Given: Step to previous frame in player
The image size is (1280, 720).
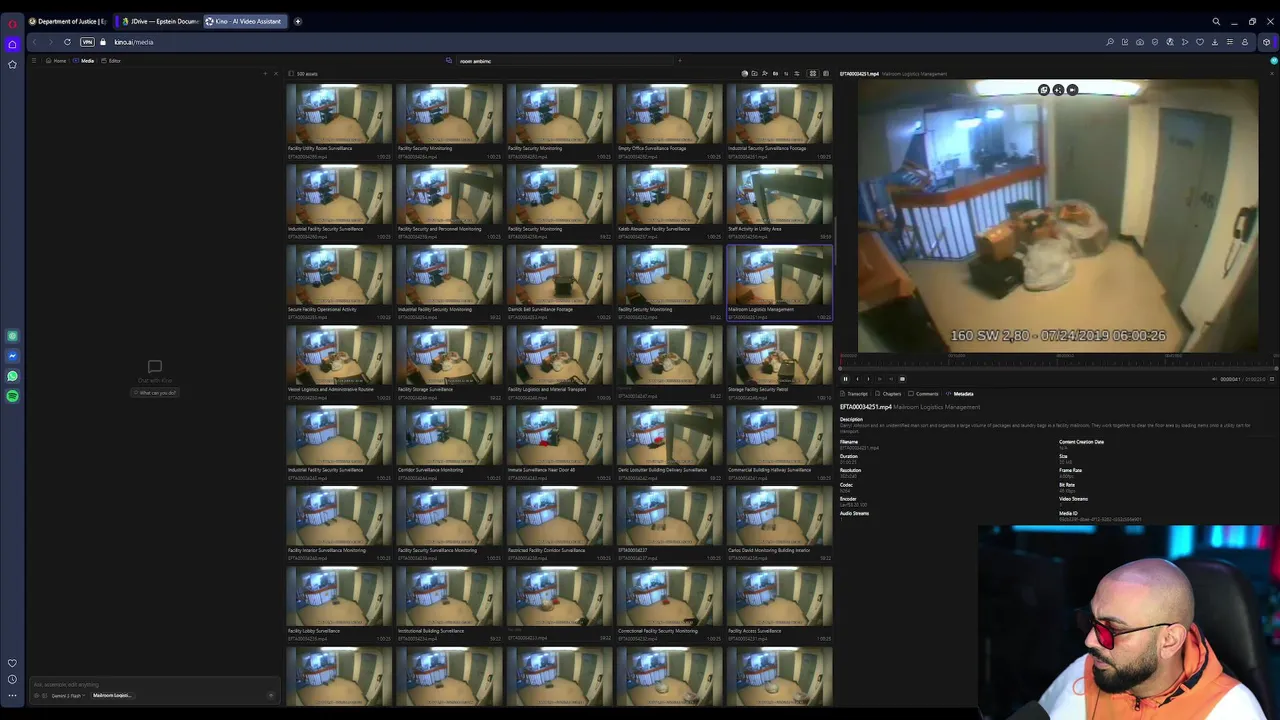Looking at the screenshot, I should 857,379.
